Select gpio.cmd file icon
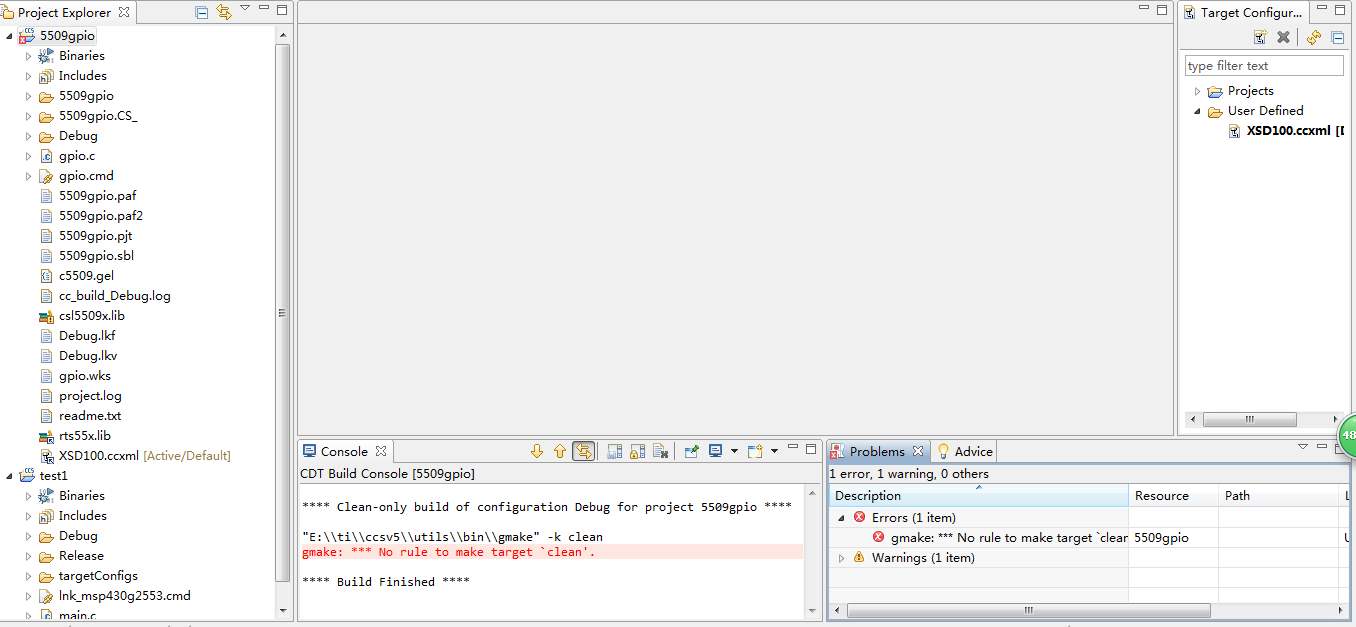1356x627 pixels. 46,176
